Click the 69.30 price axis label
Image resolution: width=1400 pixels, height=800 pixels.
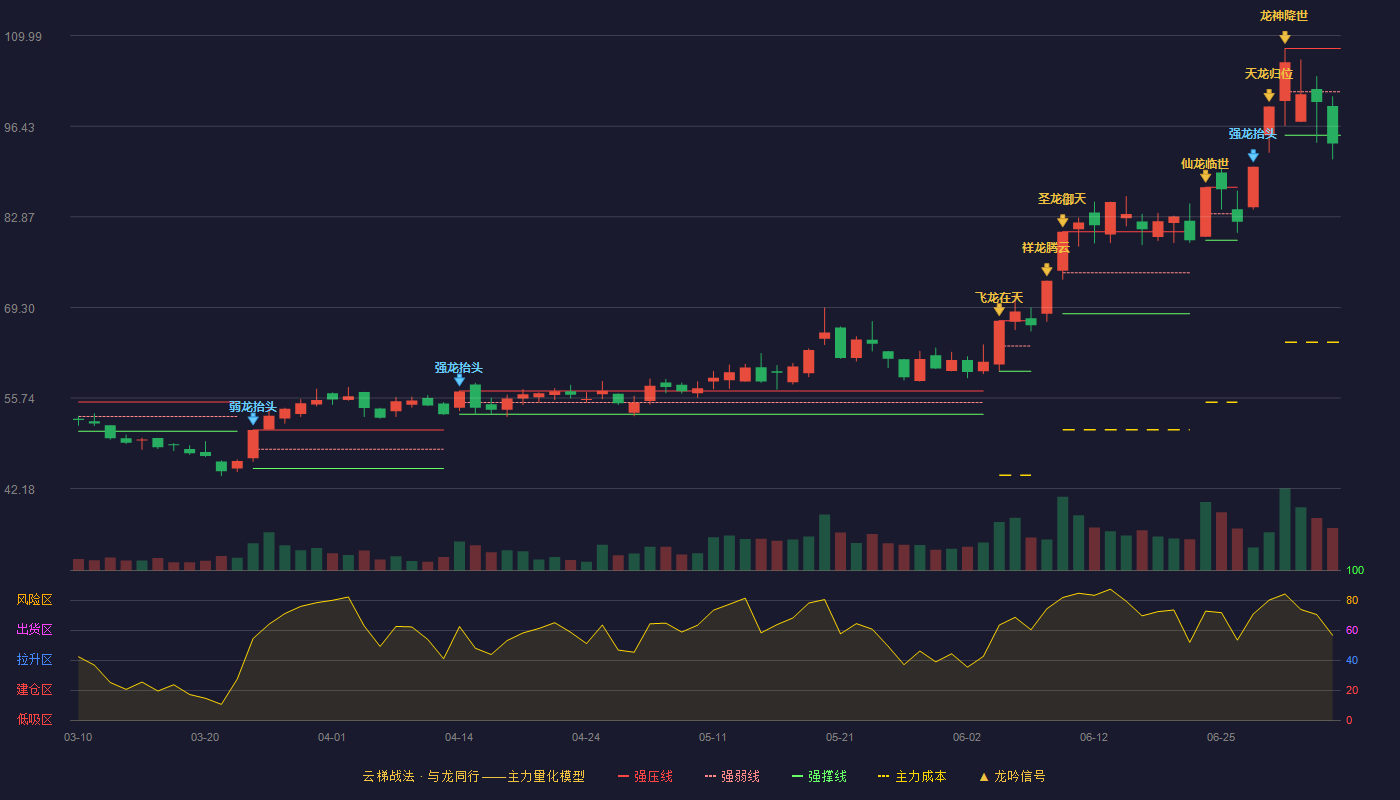(20, 309)
